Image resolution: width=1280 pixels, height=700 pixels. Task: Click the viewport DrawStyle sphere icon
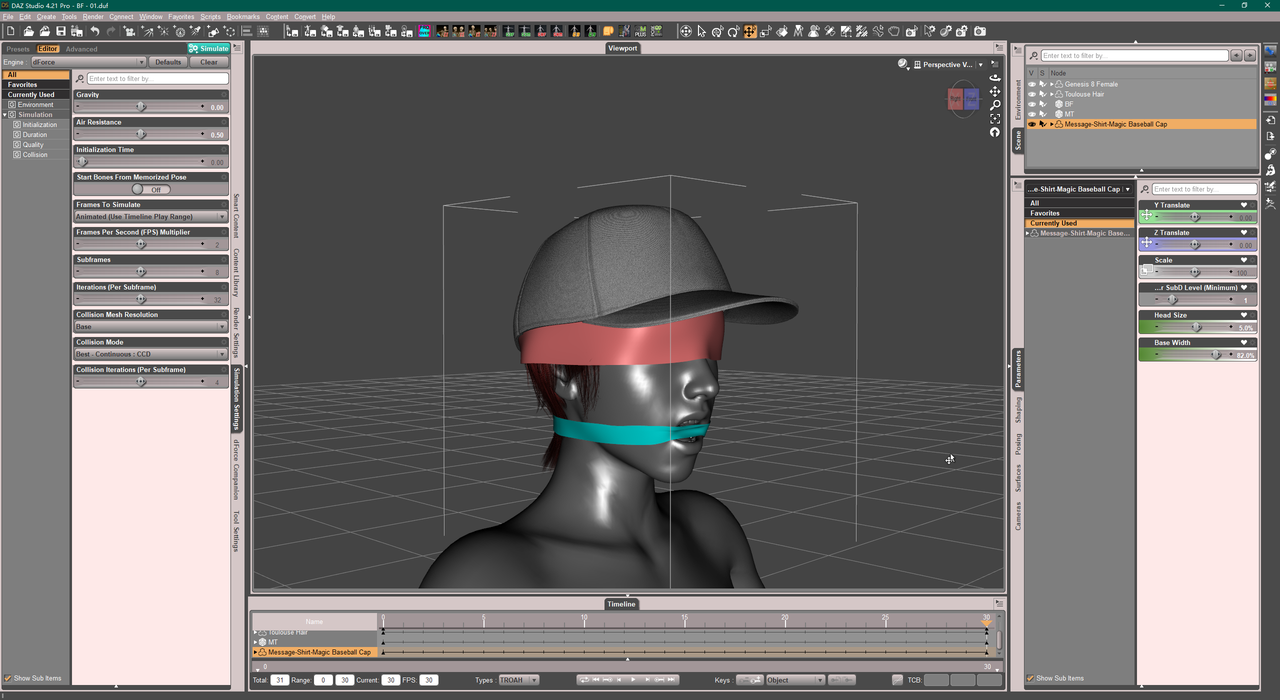[x=903, y=64]
